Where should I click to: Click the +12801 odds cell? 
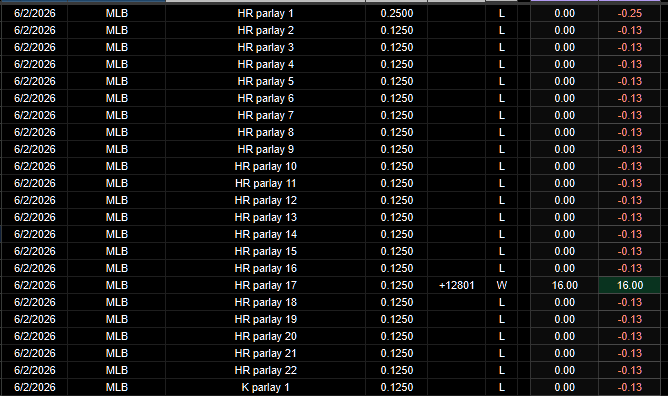point(456,285)
